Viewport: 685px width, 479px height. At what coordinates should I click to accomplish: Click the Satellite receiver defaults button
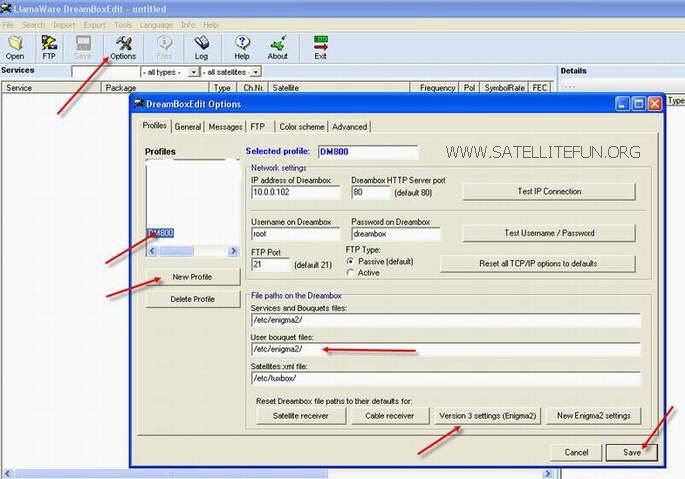(301, 416)
